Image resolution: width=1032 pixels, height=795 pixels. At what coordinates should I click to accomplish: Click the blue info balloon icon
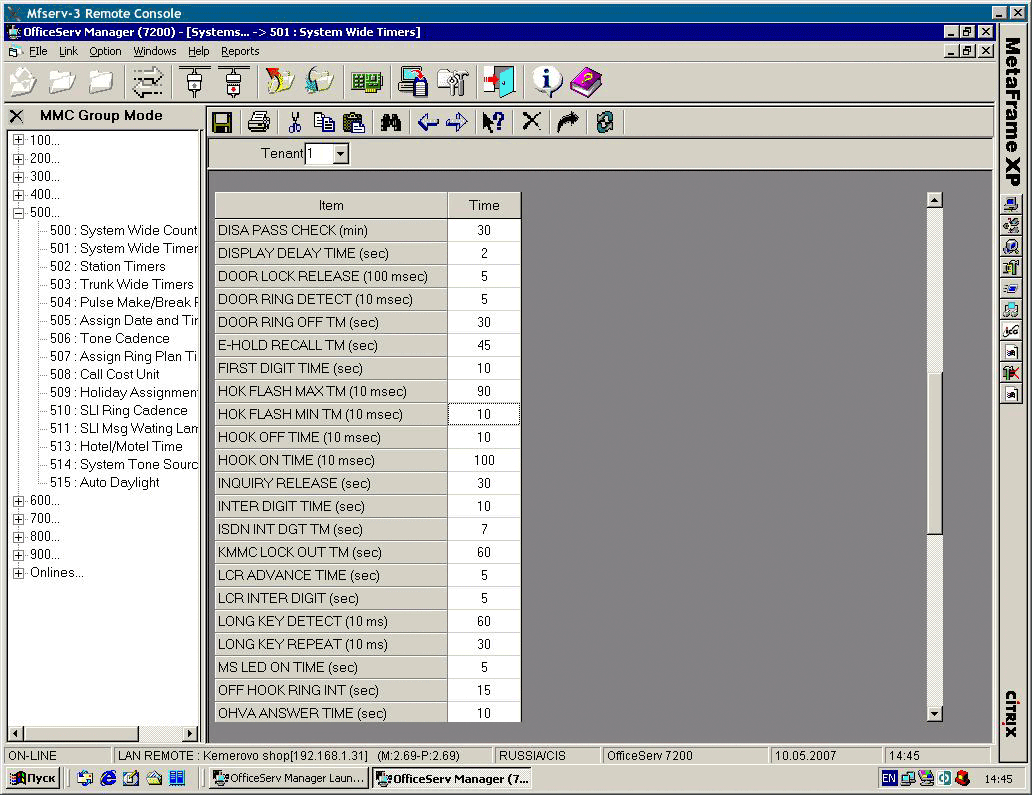546,82
